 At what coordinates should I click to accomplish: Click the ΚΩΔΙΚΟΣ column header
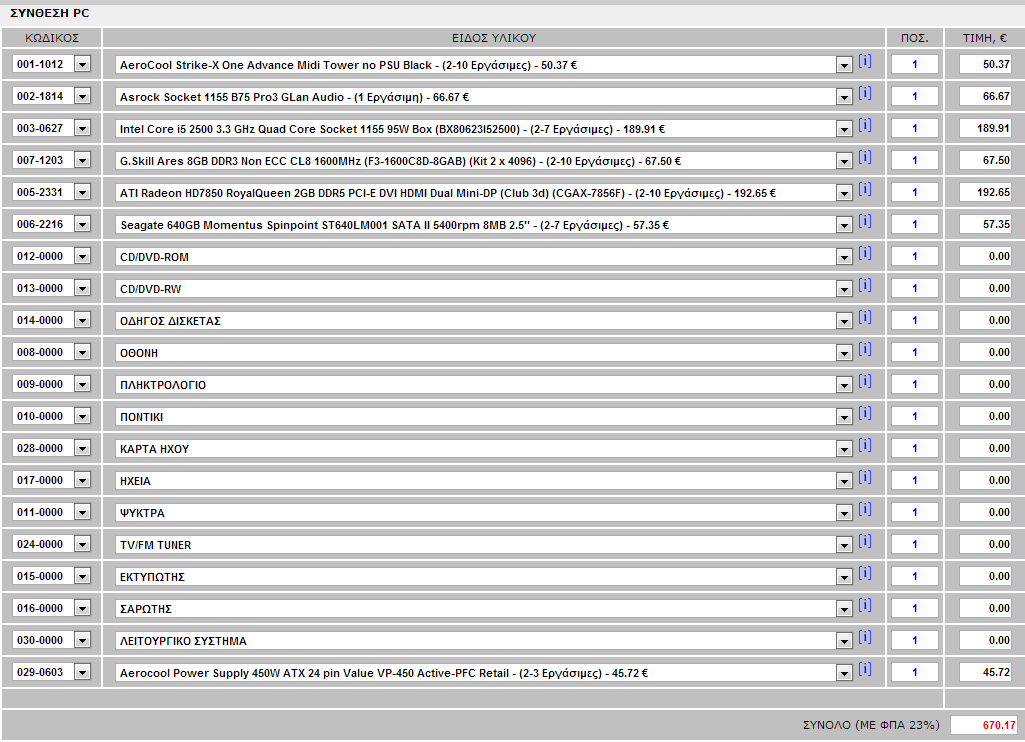tap(52, 38)
